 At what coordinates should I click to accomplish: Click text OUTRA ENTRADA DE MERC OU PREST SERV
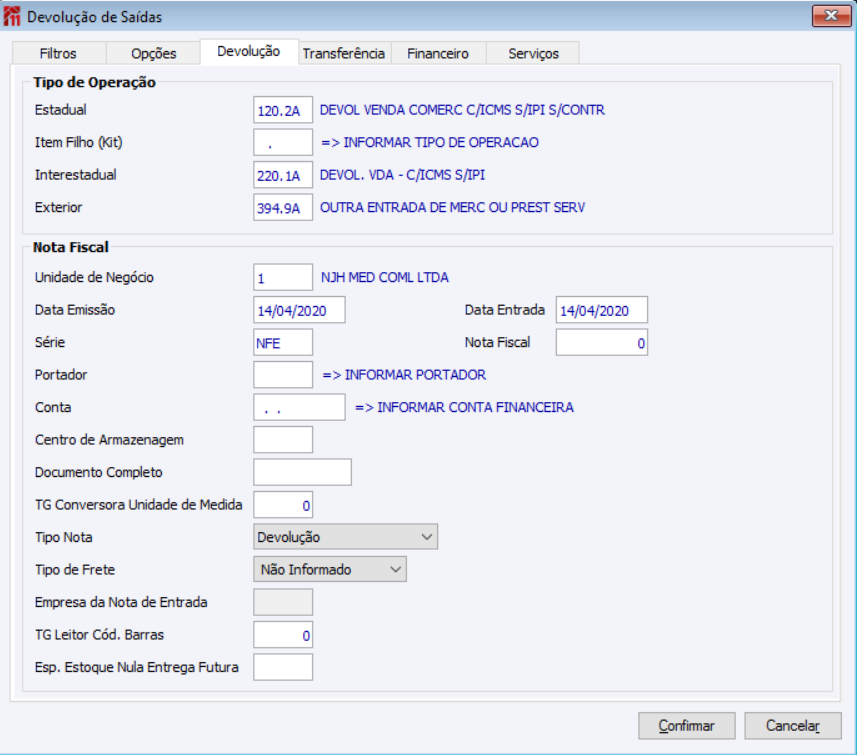point(452,208)
